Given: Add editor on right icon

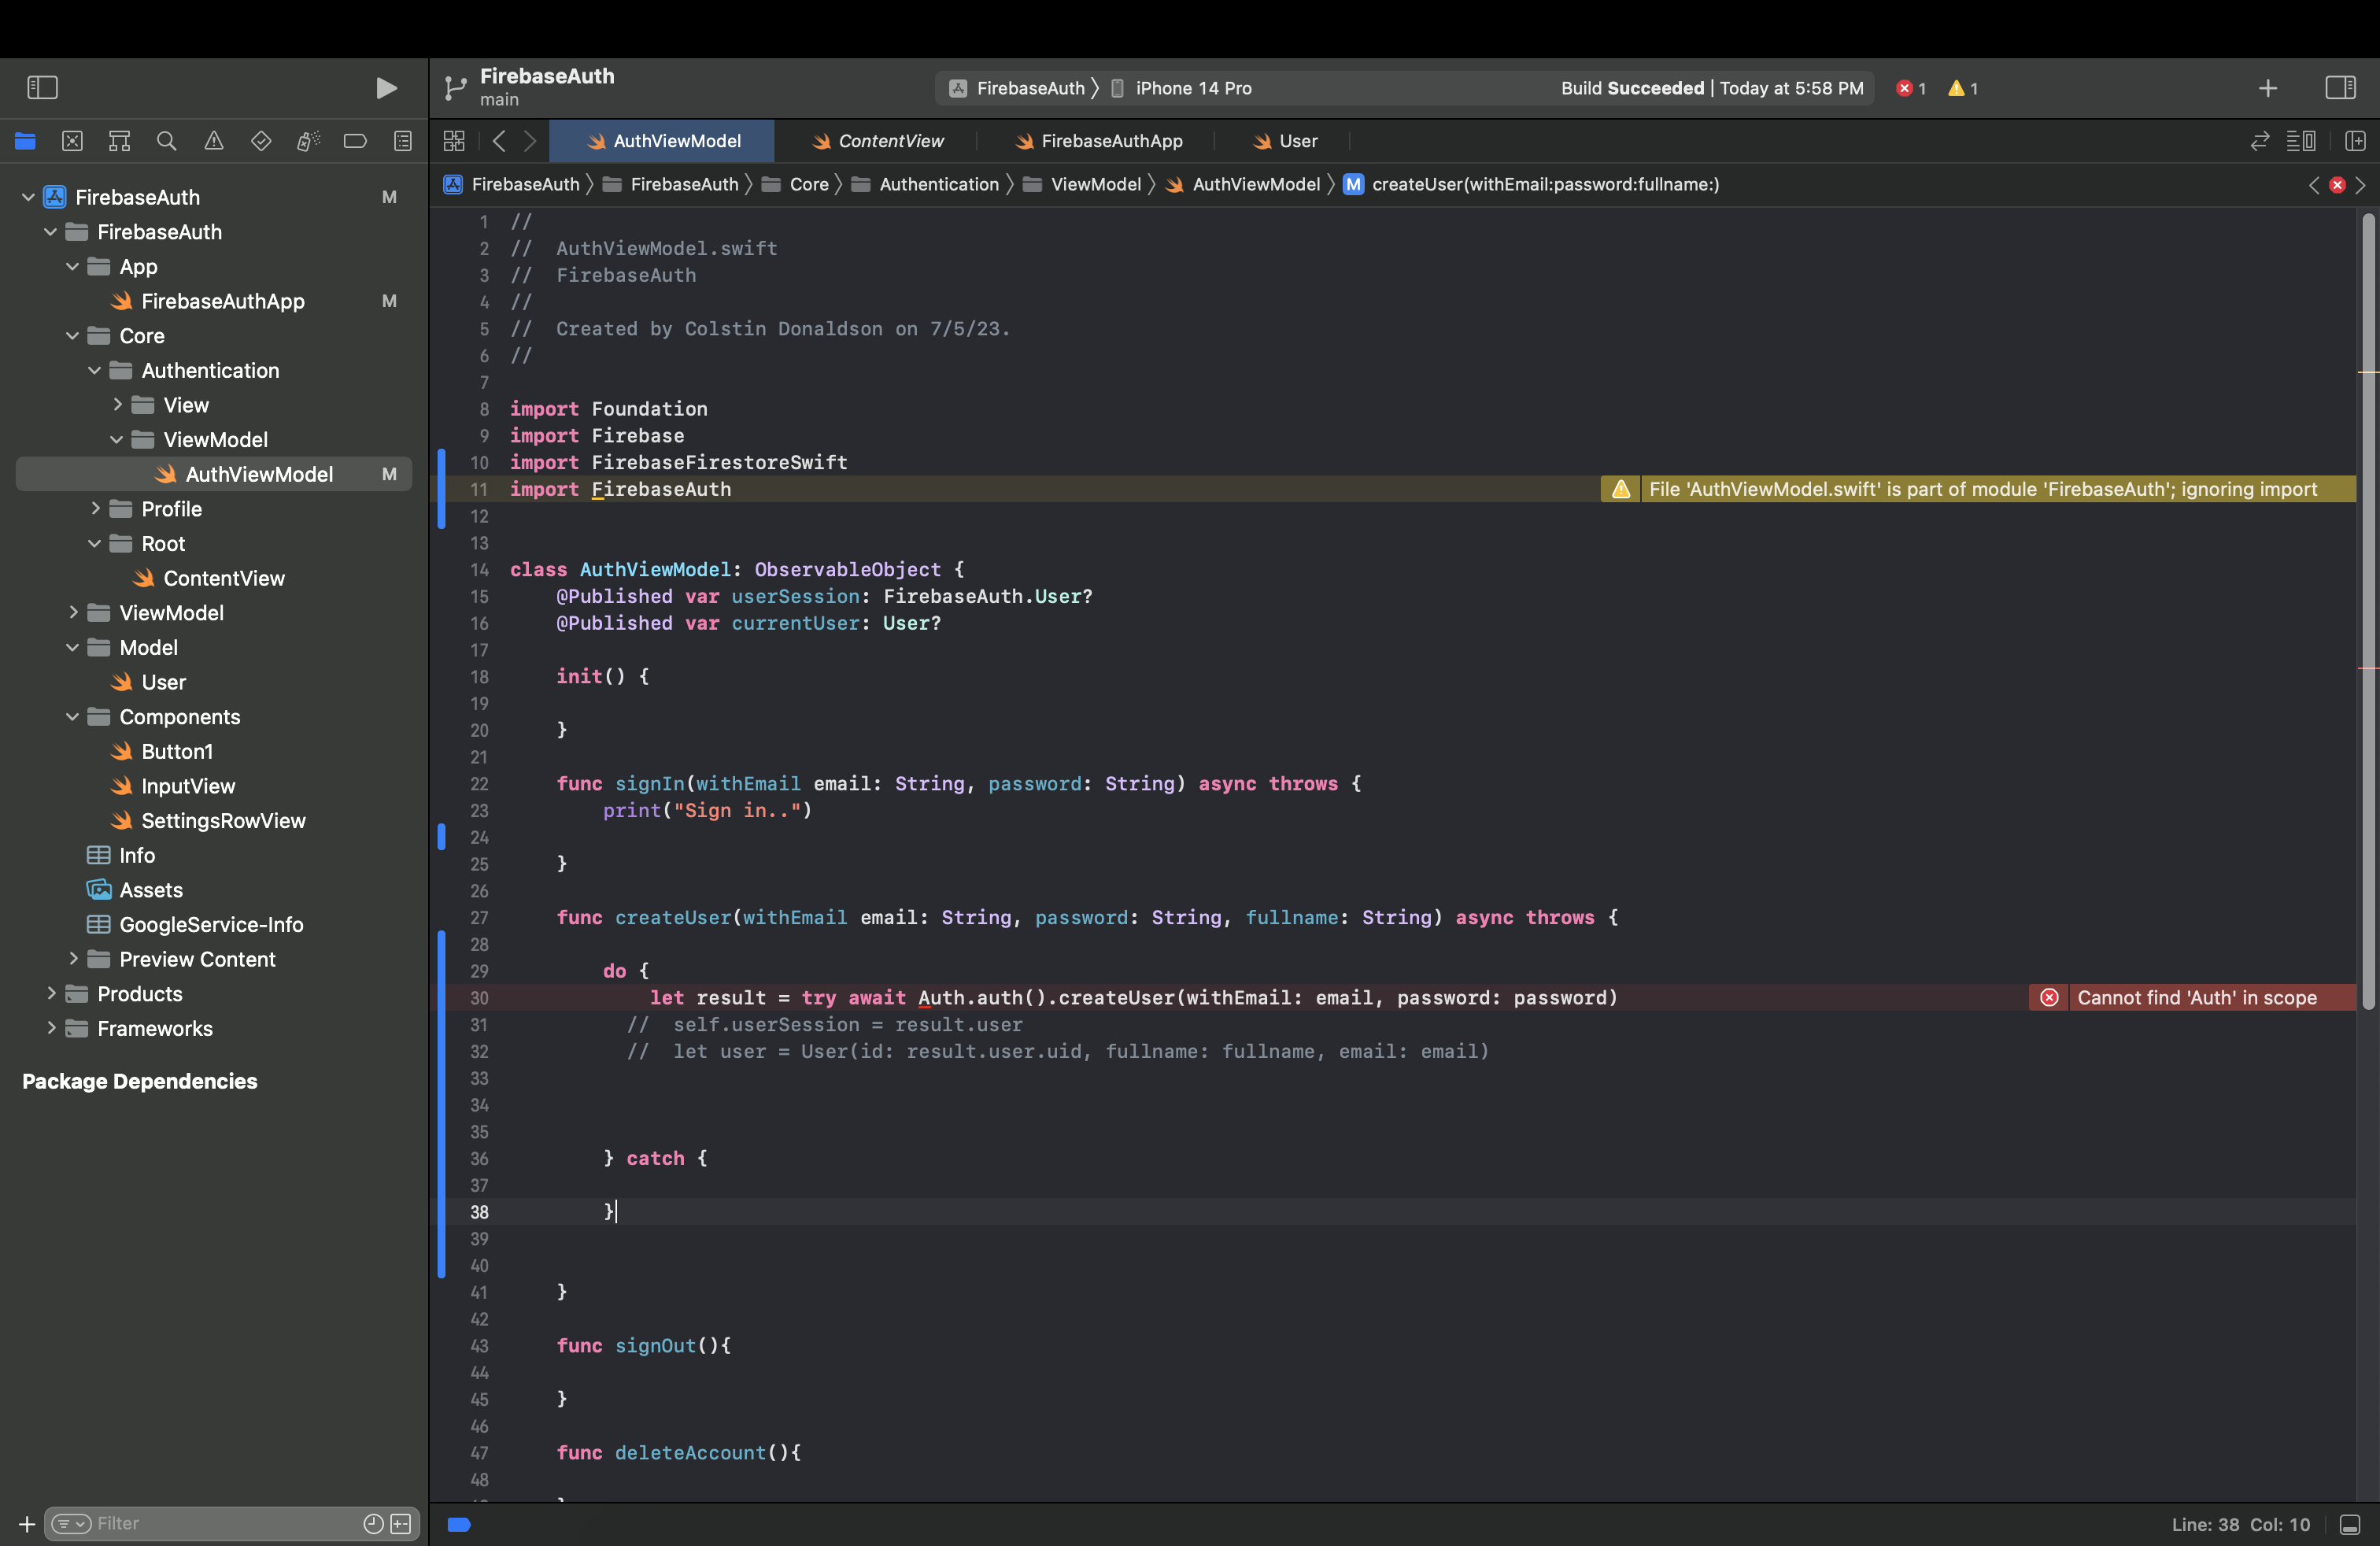Looking at the screenshot, I should tap(2355, 141).
